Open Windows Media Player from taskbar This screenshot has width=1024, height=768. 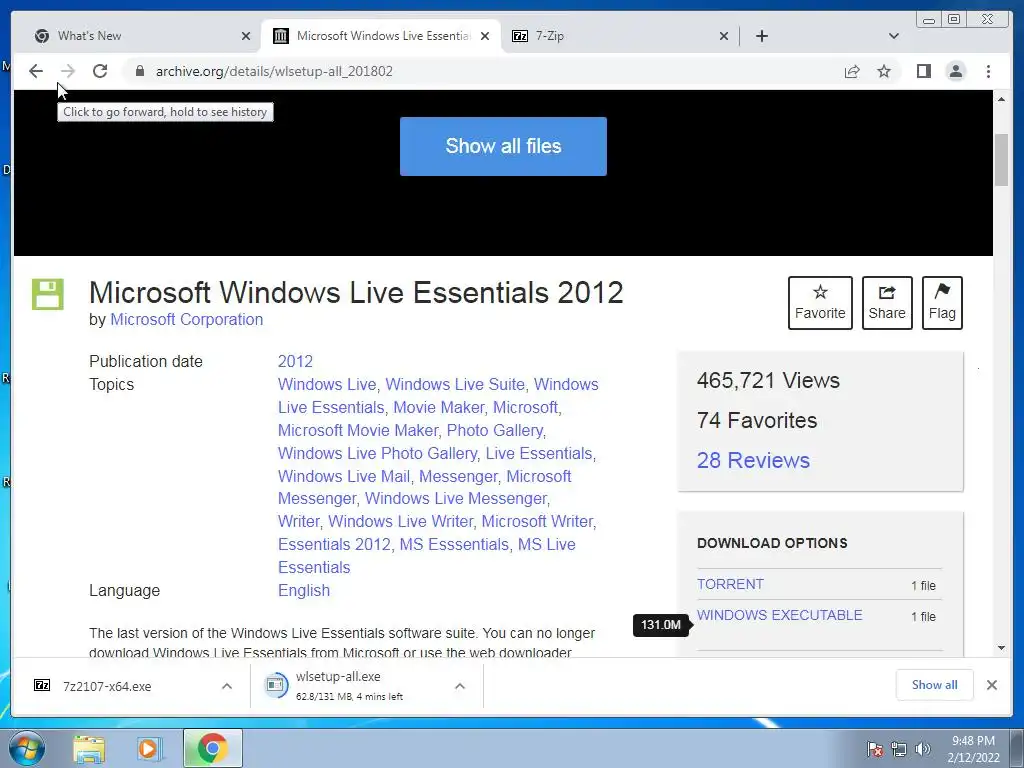(x=149, y=748)
